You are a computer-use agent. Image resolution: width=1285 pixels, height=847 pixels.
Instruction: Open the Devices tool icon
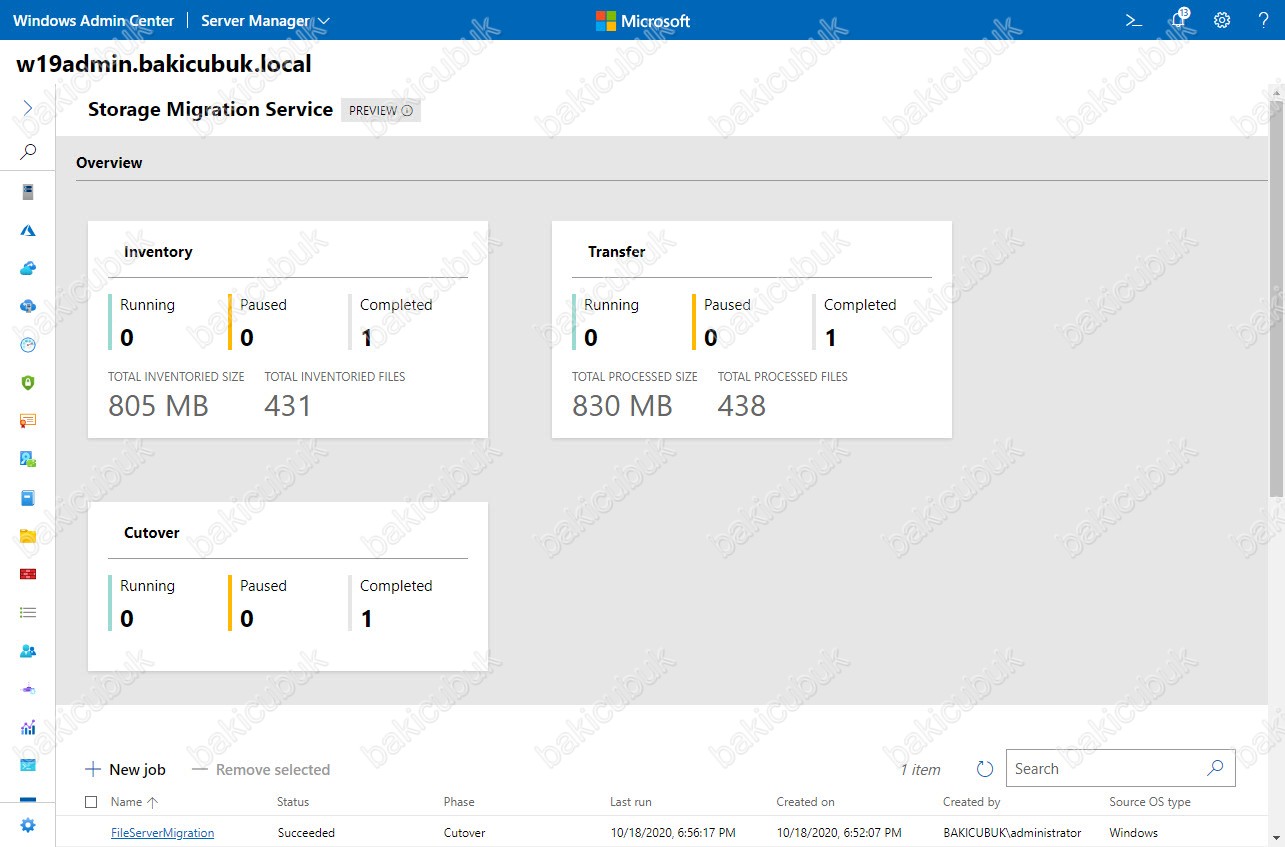[28, 459]
